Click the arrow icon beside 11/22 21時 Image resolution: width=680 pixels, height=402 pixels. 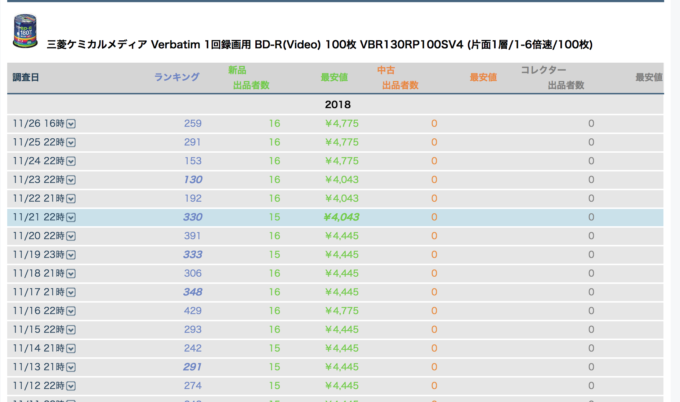coord(71,199)
